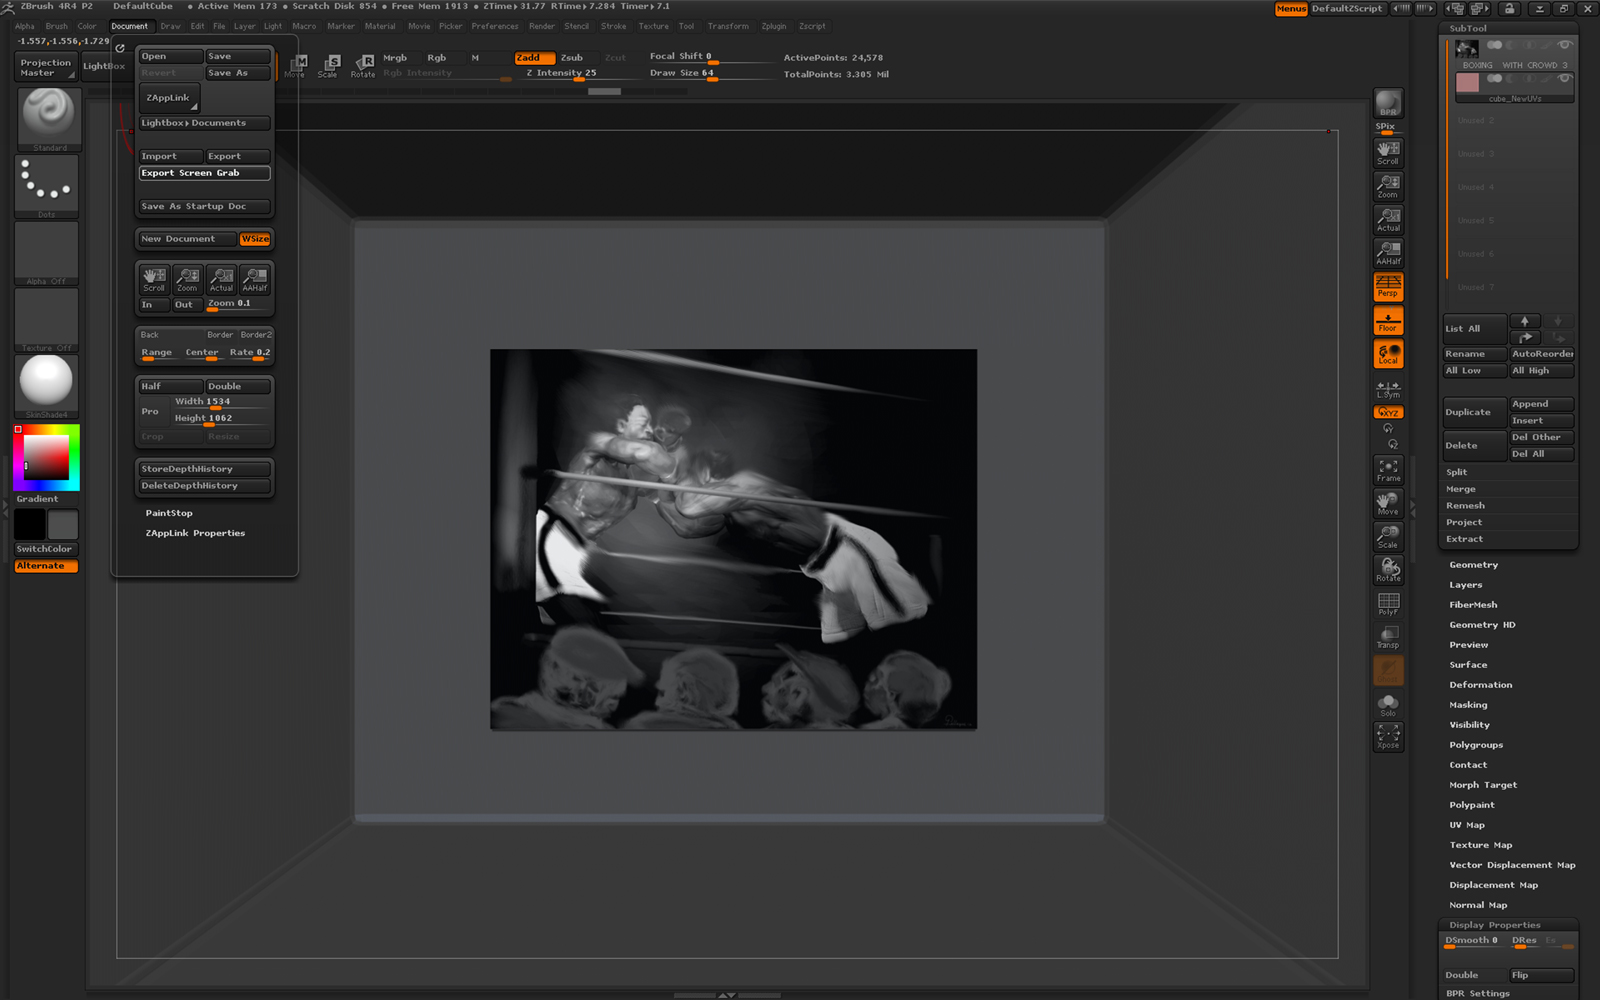
Task: Move subtool up with the arrow icon
Action: 1525,321
